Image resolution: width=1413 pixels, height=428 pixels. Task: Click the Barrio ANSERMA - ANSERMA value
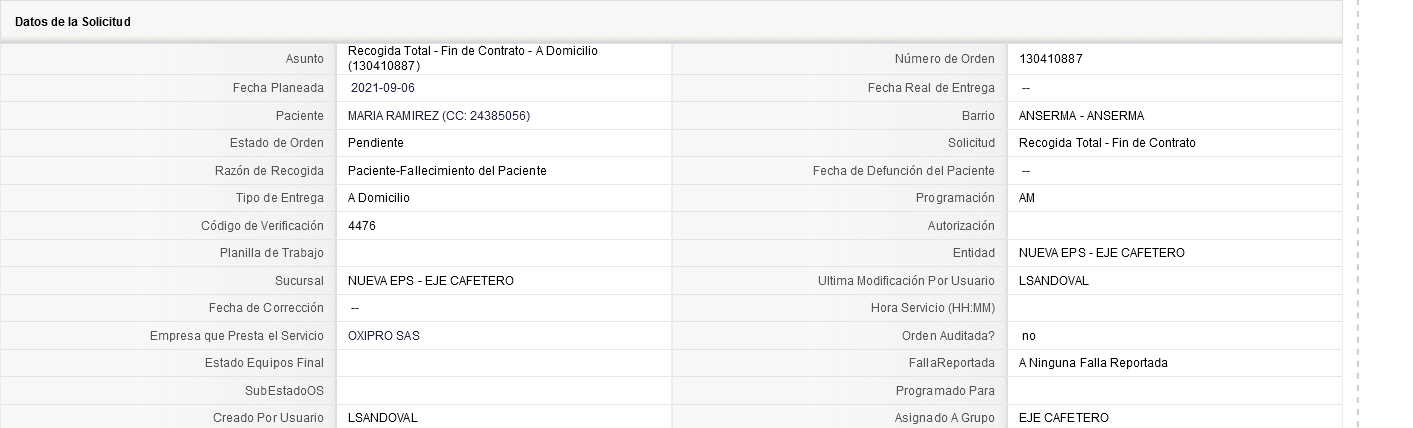[x=1081, y=116]
